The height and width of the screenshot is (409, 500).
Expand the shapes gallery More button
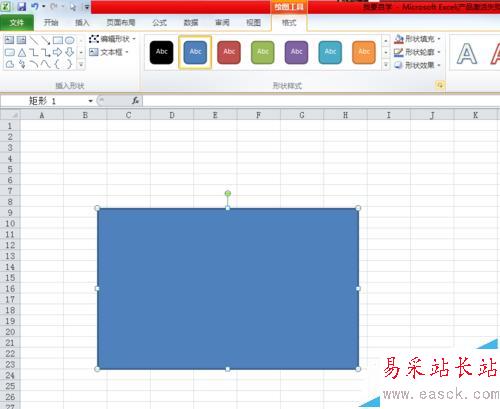point(81,64)
